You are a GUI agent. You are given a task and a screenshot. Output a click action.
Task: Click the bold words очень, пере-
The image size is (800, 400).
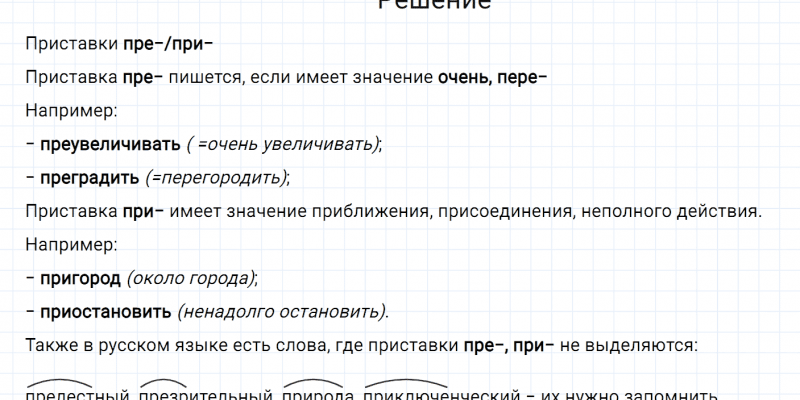492,78
